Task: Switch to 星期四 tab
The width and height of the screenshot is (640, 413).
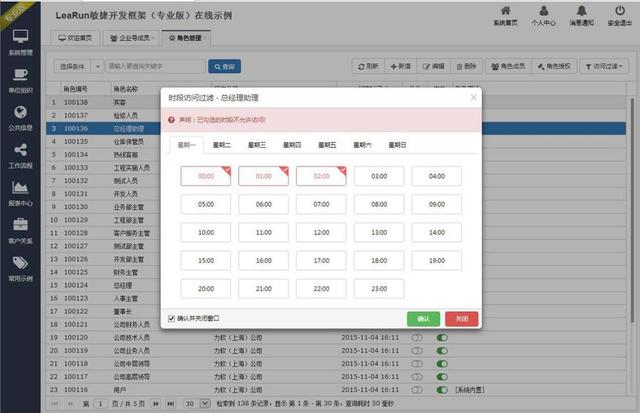Action: 292,145
